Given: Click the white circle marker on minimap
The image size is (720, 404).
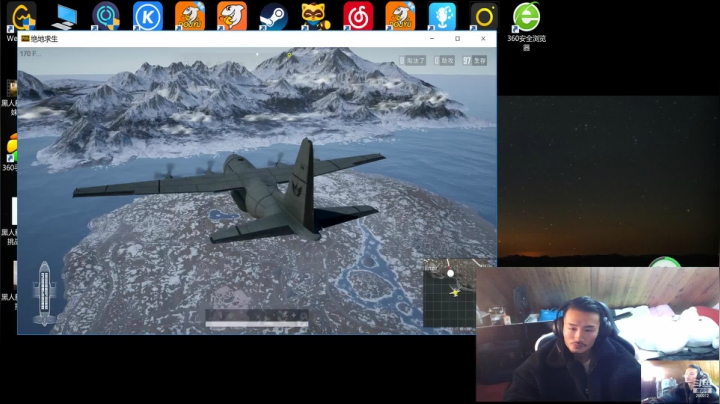Looking at the screenshot, I should pos(450,273).
